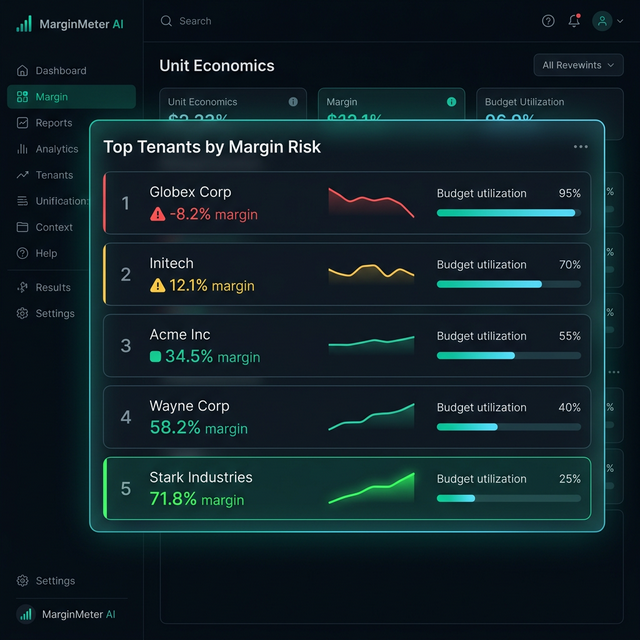Click the -8.2% margin value

tap(213, 214)
